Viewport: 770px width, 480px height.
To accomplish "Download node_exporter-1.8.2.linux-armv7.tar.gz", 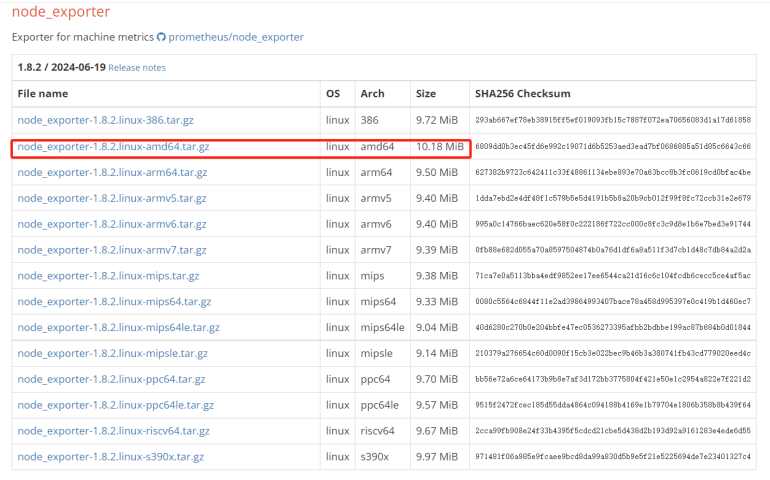I will coord(112,250).
